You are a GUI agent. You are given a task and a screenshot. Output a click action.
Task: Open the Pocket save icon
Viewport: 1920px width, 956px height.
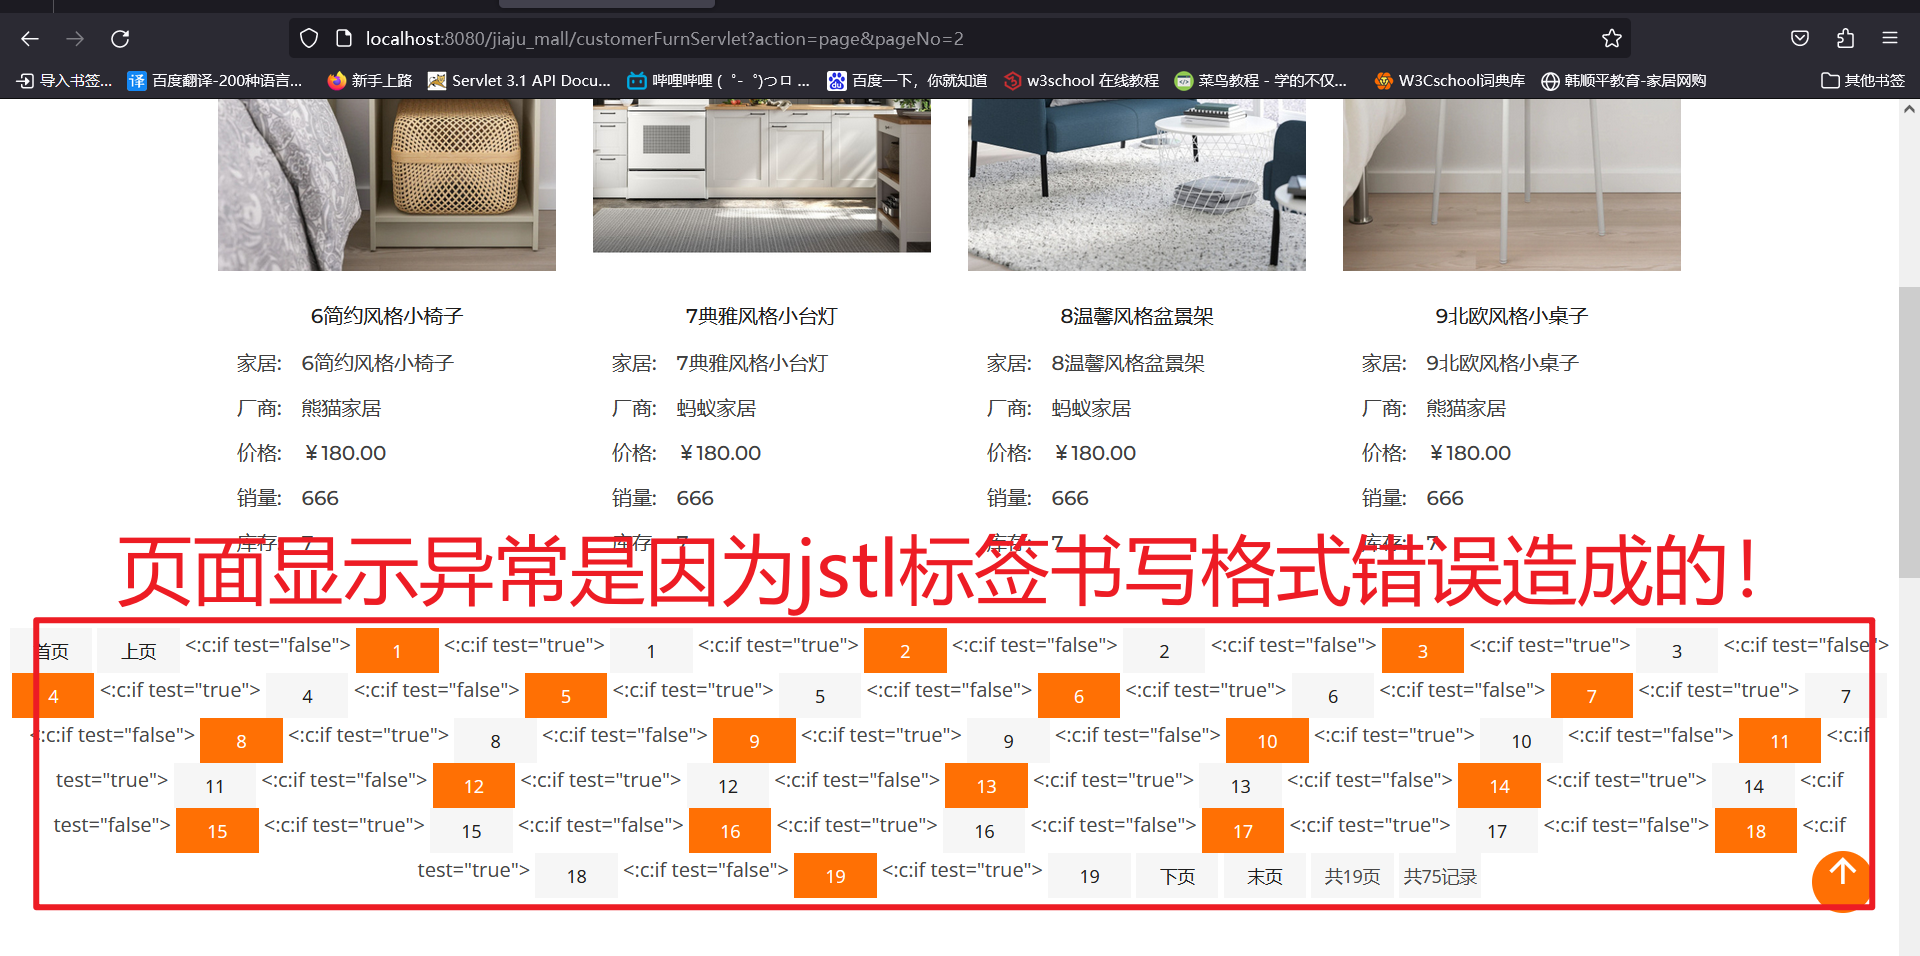click(1800, 39)
